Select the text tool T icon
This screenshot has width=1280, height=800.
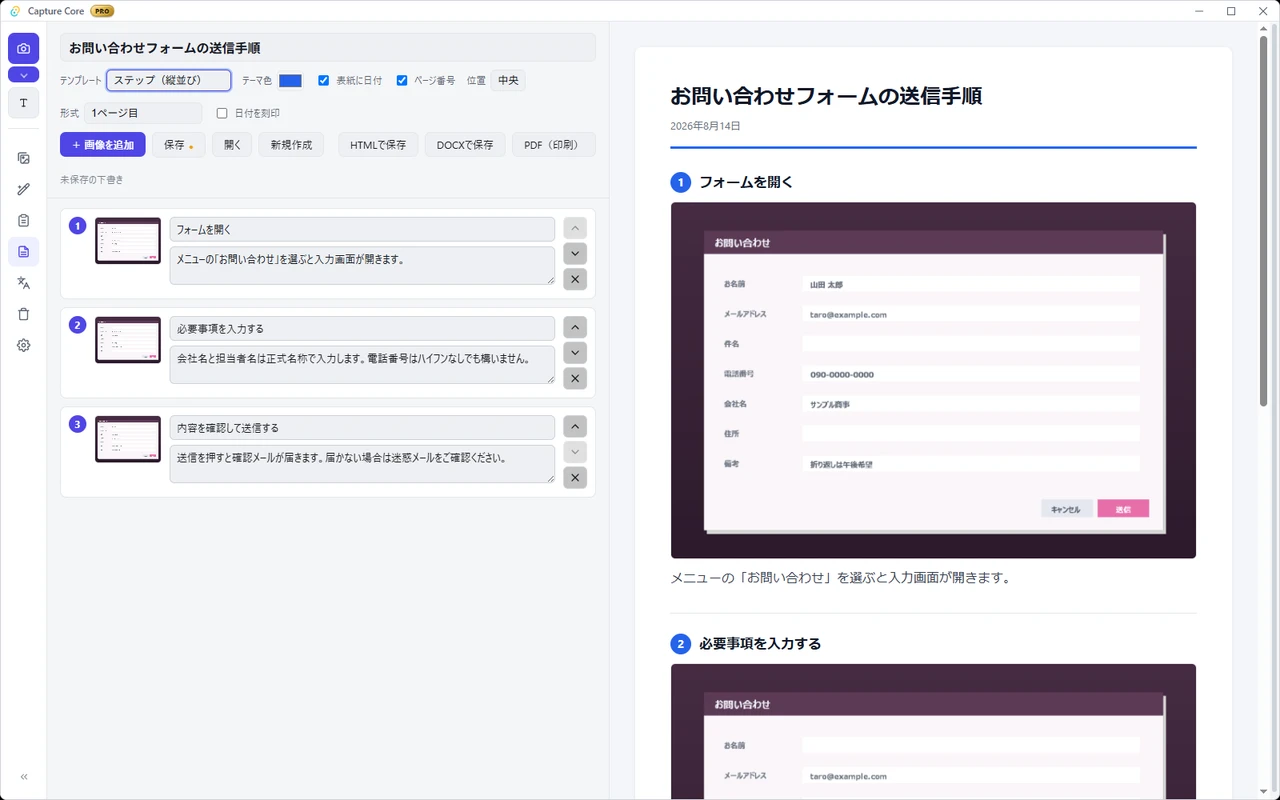pos(23,103)
